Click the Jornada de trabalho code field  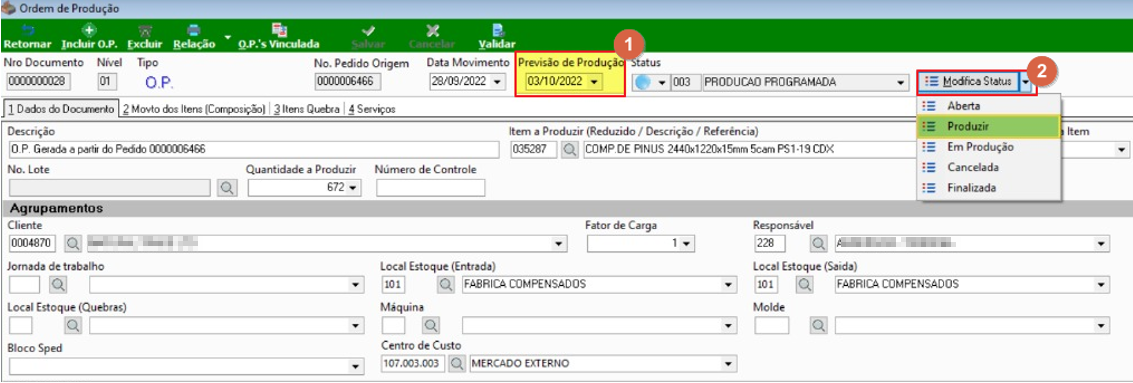point(25,285)
